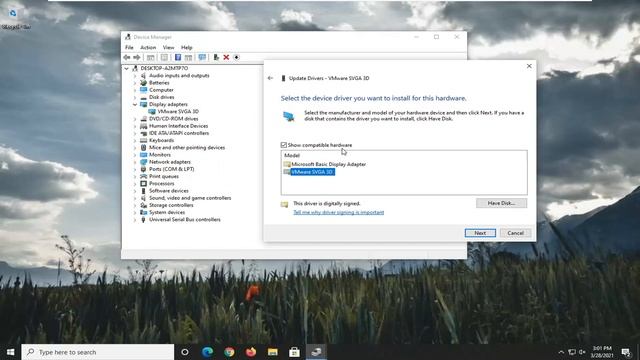Select Print queues in the tree
Image resolution: width=640 pixels, height=360 pixels.
tap(164, 176)
